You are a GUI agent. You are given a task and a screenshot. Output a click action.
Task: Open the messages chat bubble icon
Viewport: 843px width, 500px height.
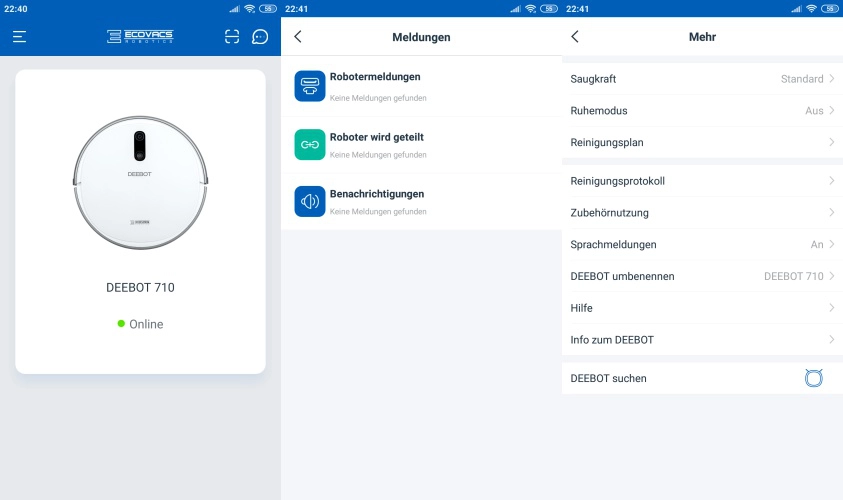pos(260,37)
